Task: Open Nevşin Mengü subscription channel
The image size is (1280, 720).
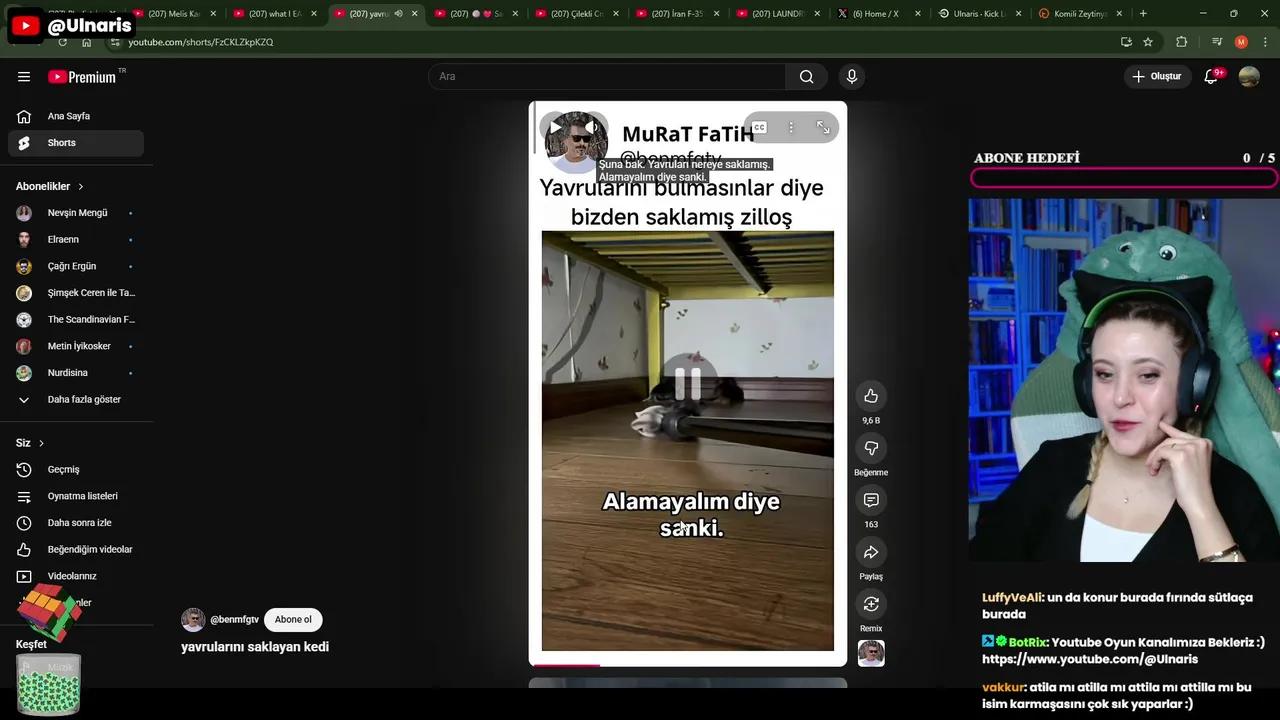Action: pyautogui.click(x=76, y=213)
